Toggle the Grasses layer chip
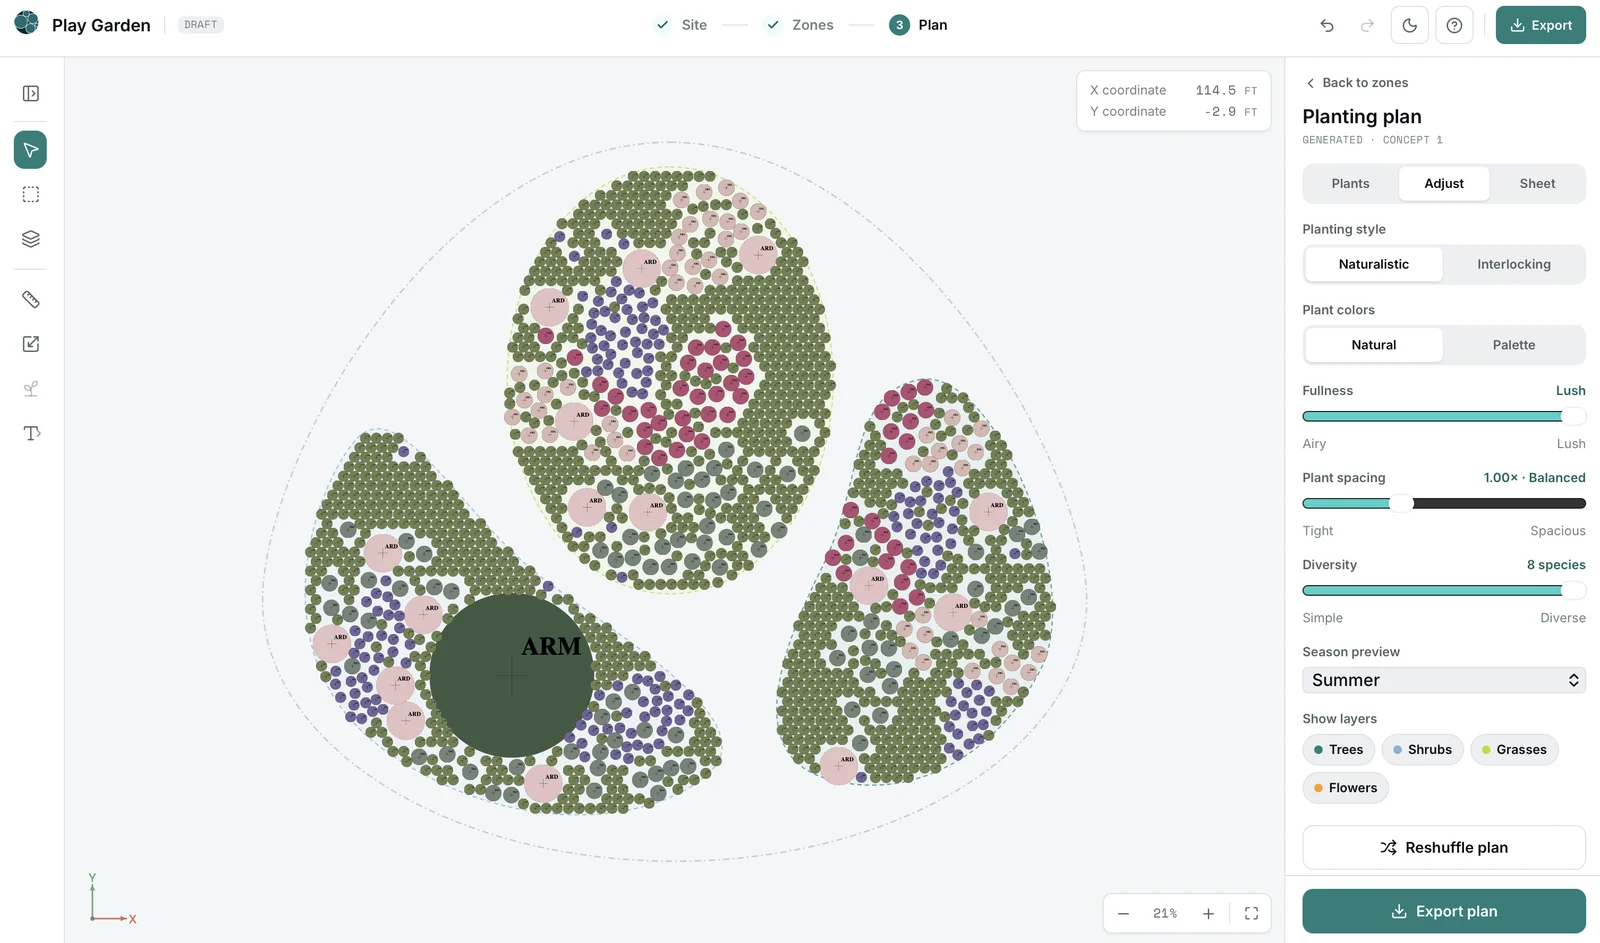 (x=1514, y=750)
